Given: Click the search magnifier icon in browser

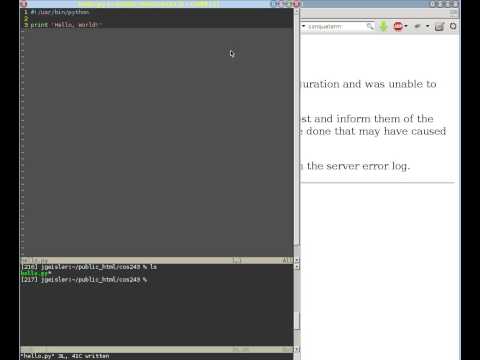Looking at the screenshot, I should (x=370, y=26).
